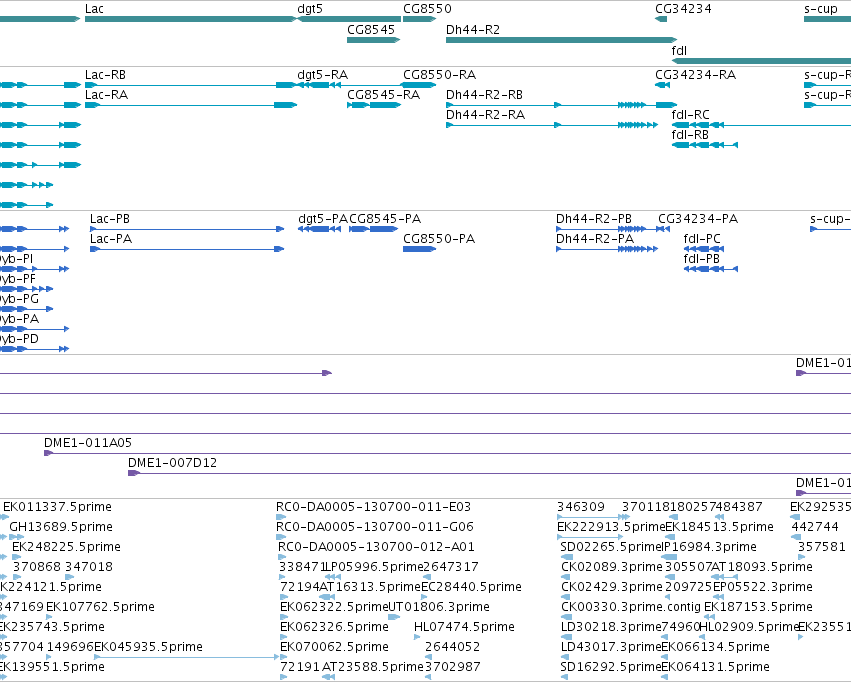The width and height of the screenshot is (851, 682).
Task: Click the EK107762.5prime EST label
Action: click(x=100, y=607)
